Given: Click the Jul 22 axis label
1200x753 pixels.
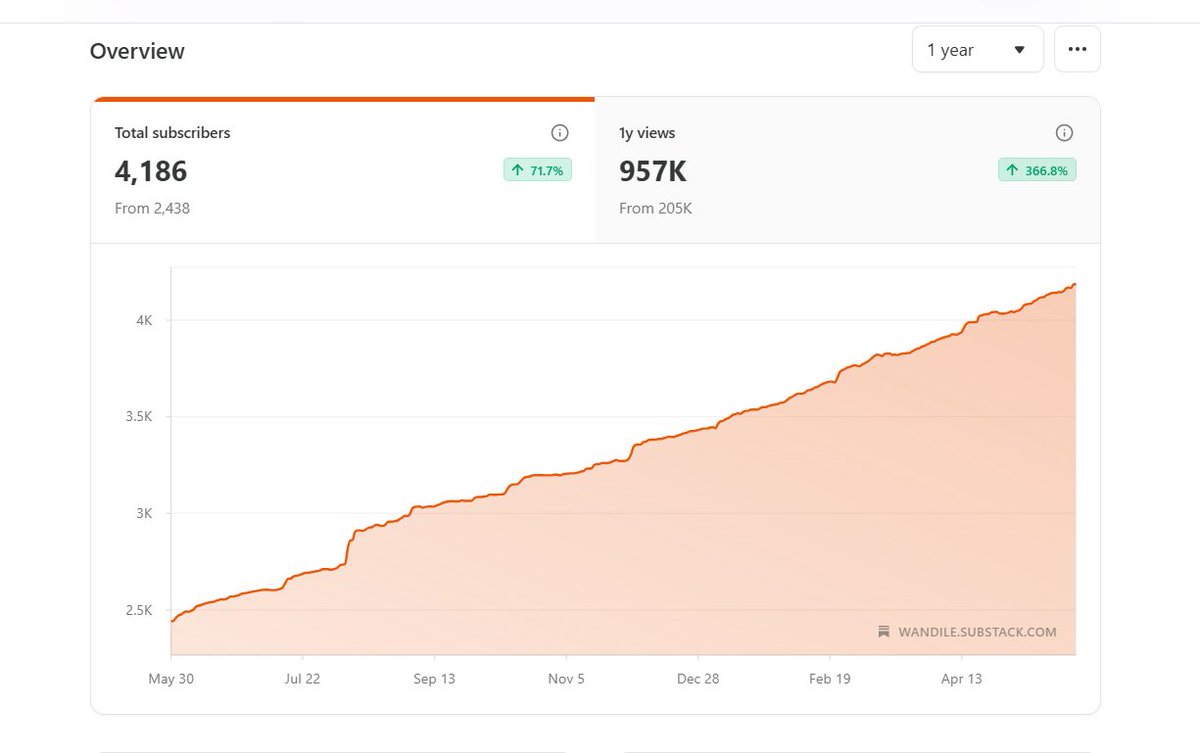Looking at the screenshot, I should pos(302,678).
